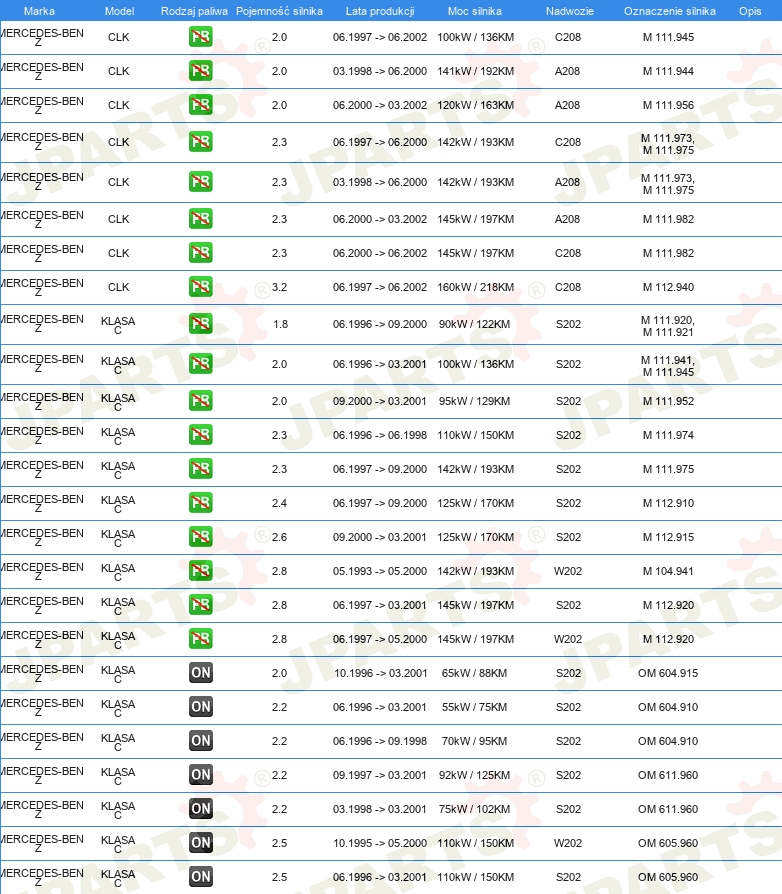
Task: Click production years 09.1997 -> 03.2001
Action: [380, 775]
